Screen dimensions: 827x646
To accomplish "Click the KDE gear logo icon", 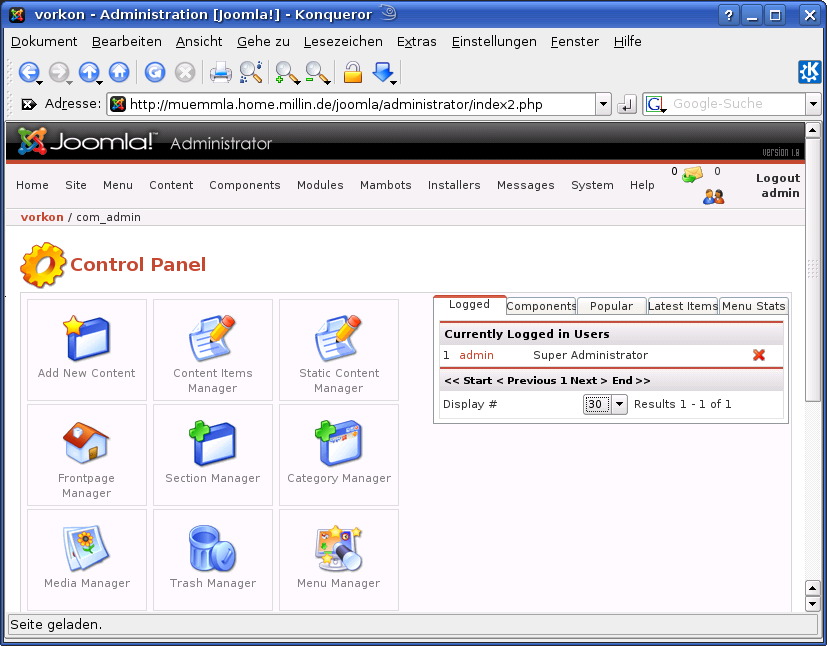I will click(809, 72).
